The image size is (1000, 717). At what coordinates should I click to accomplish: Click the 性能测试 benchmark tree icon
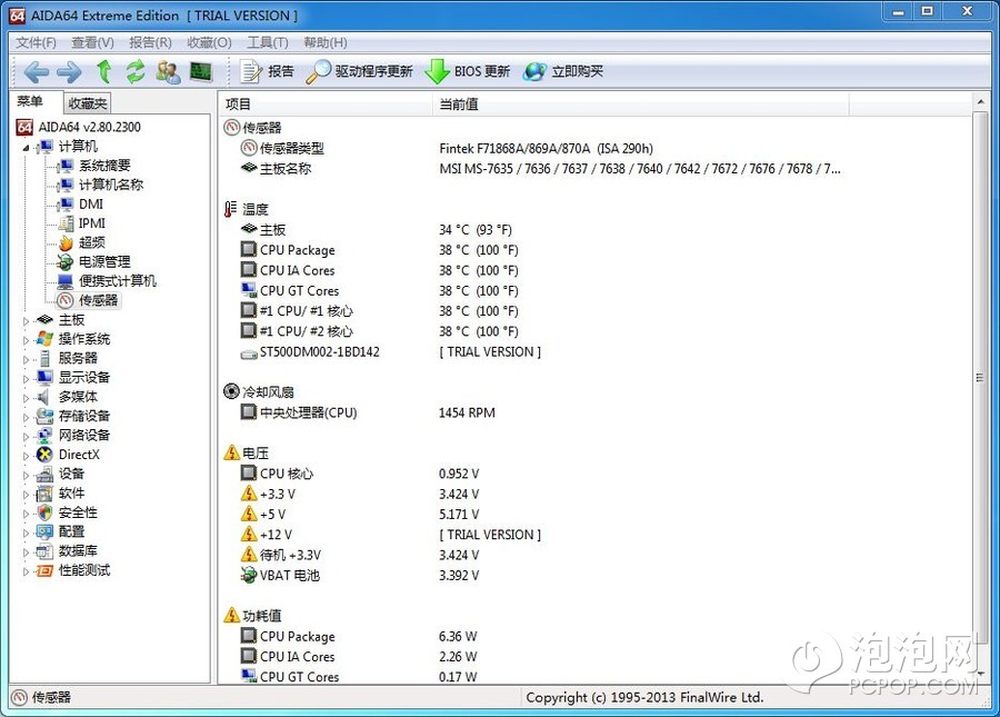coord(45,570)
